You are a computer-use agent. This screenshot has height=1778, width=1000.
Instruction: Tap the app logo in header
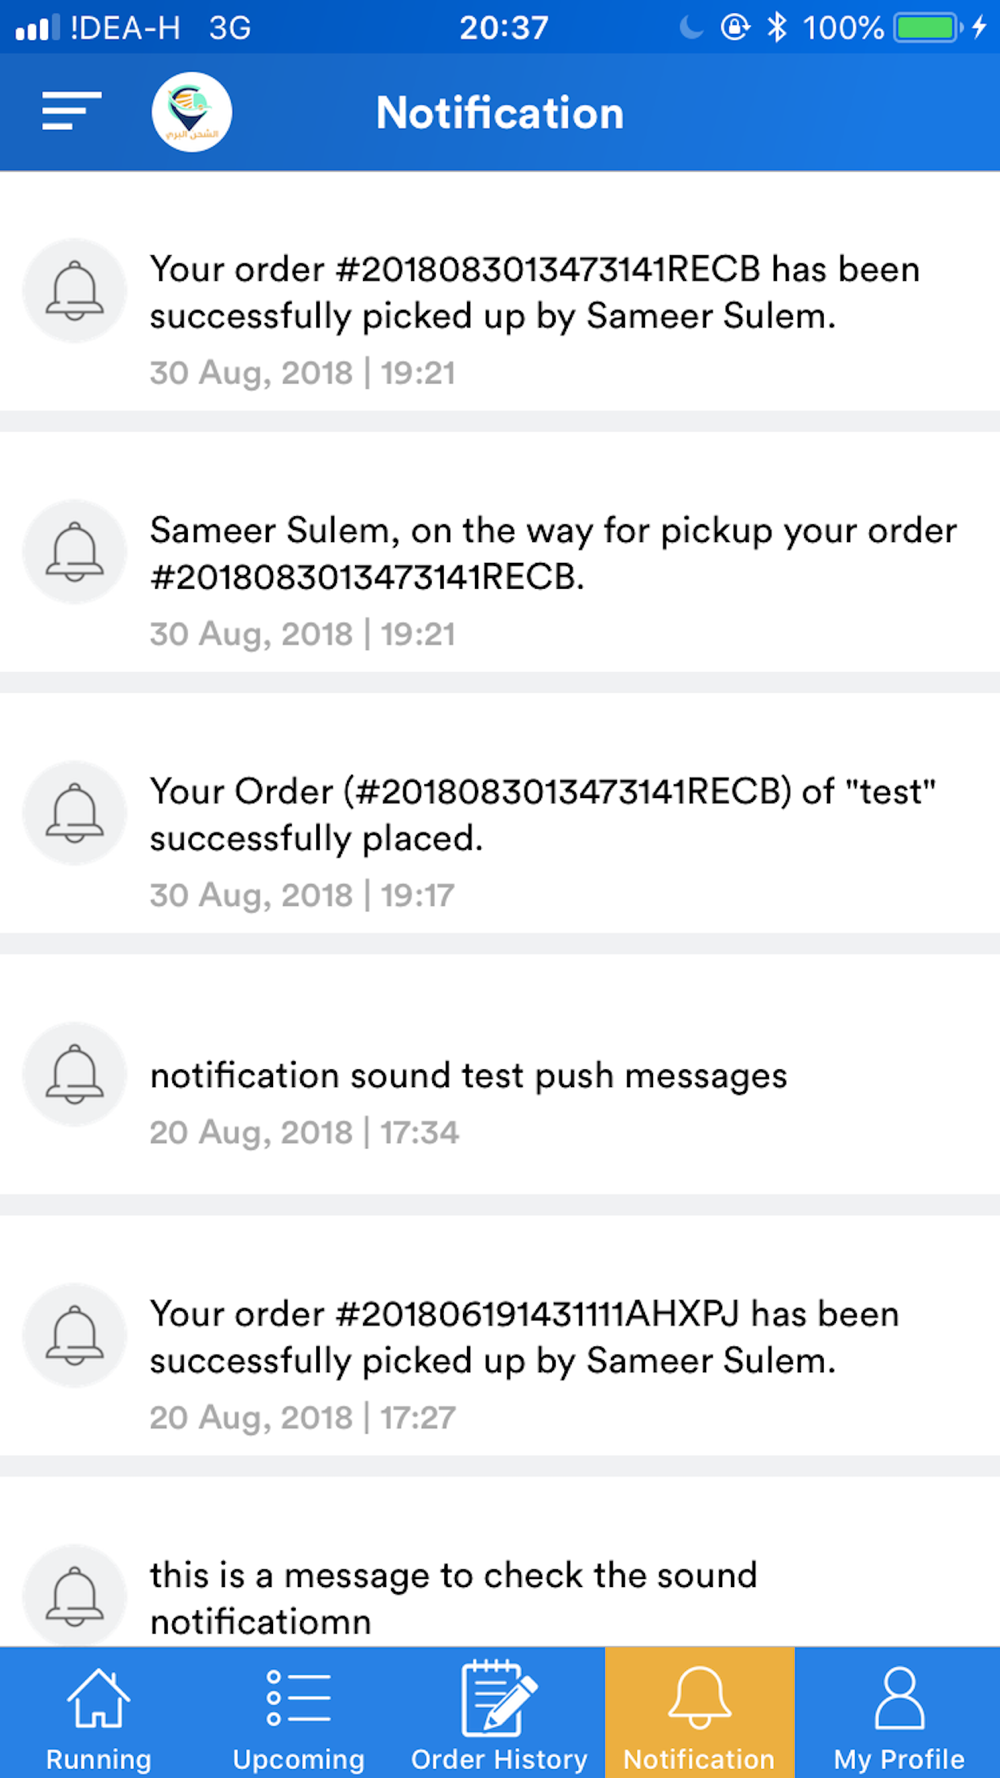tap(192, 112)
